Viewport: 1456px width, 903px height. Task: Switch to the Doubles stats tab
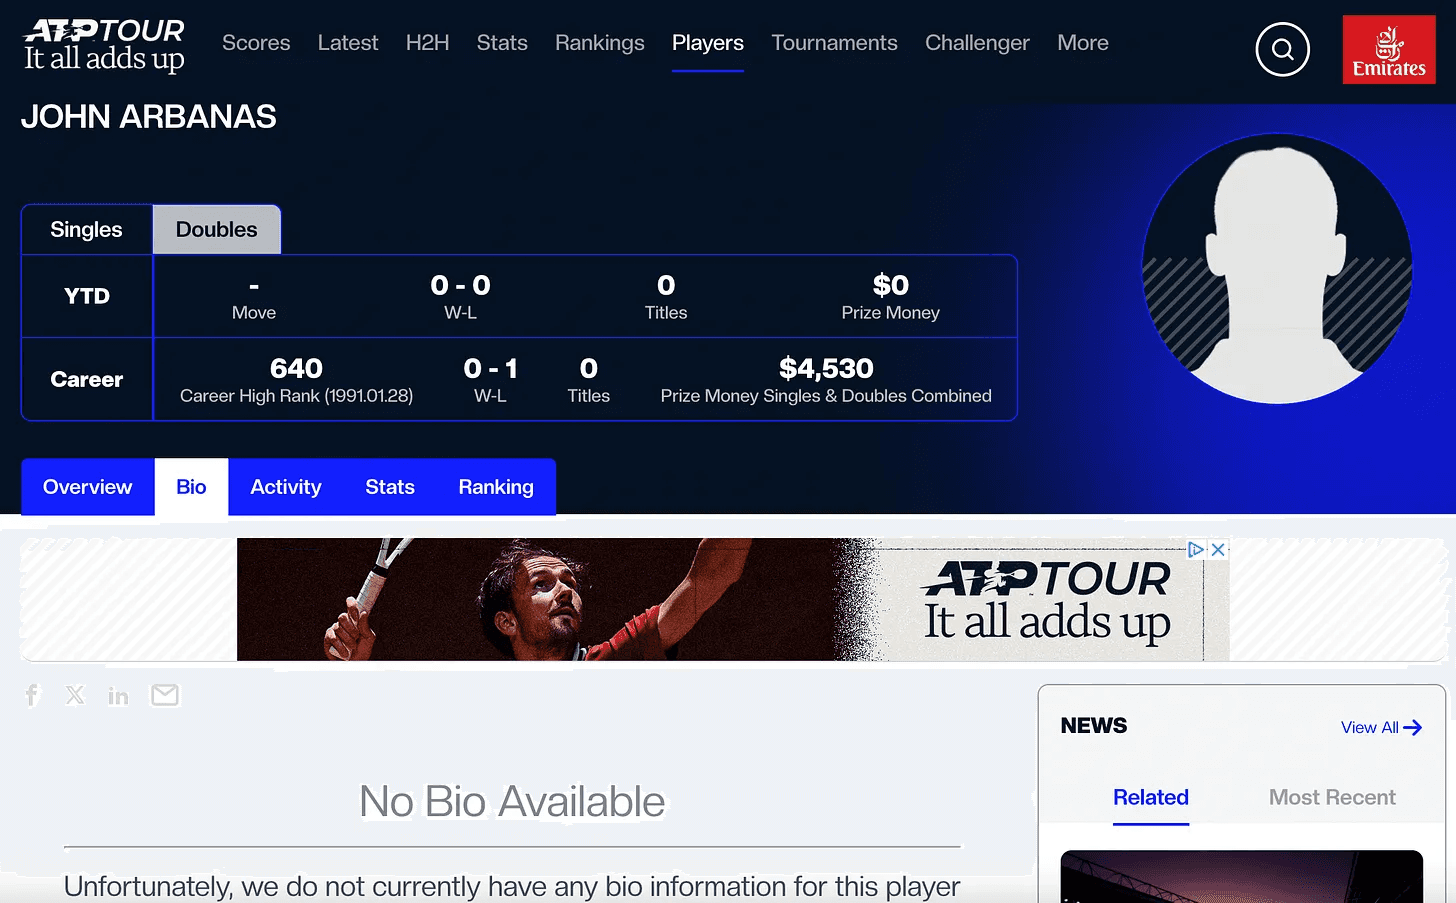(x=217, y=229)
